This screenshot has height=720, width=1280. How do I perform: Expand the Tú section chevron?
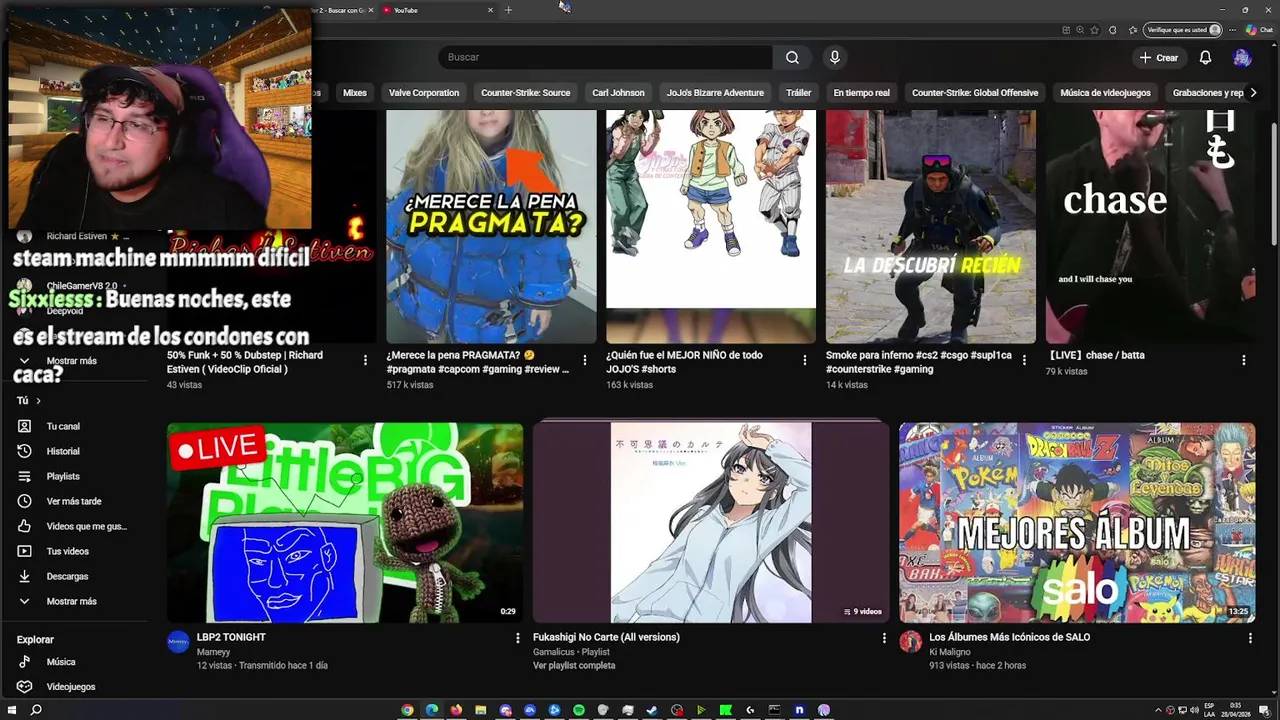point(38,401)
